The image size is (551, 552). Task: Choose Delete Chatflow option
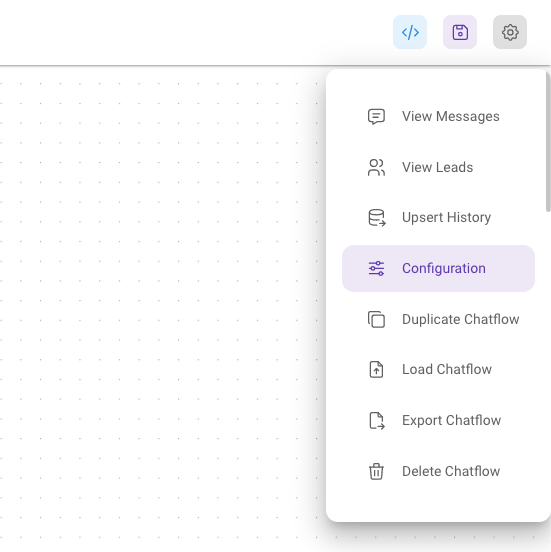point(438,471)
